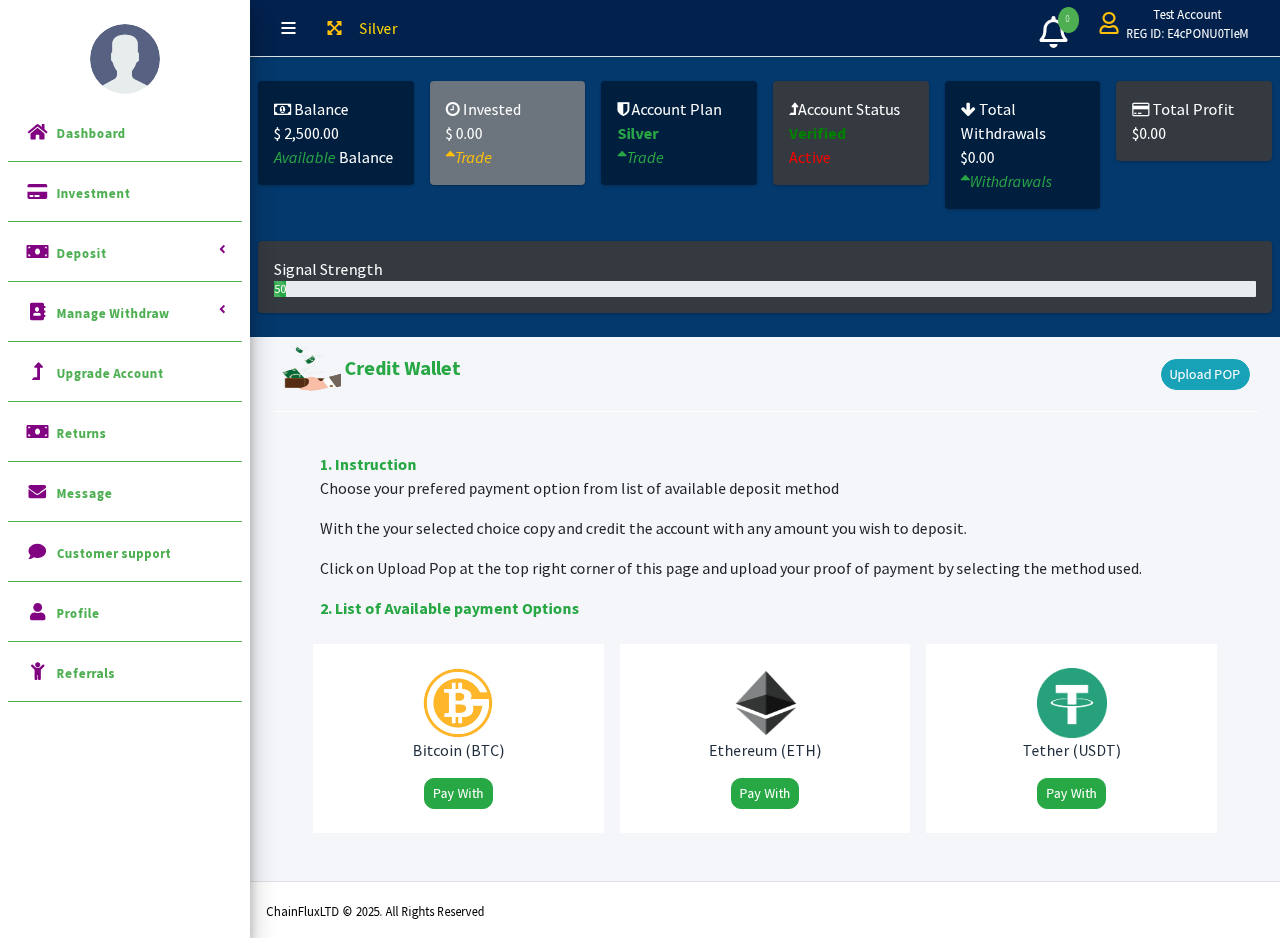Viewport: 1280px width, 938px height.
Task: Click the REG ID text in header
Action: 1187,33
